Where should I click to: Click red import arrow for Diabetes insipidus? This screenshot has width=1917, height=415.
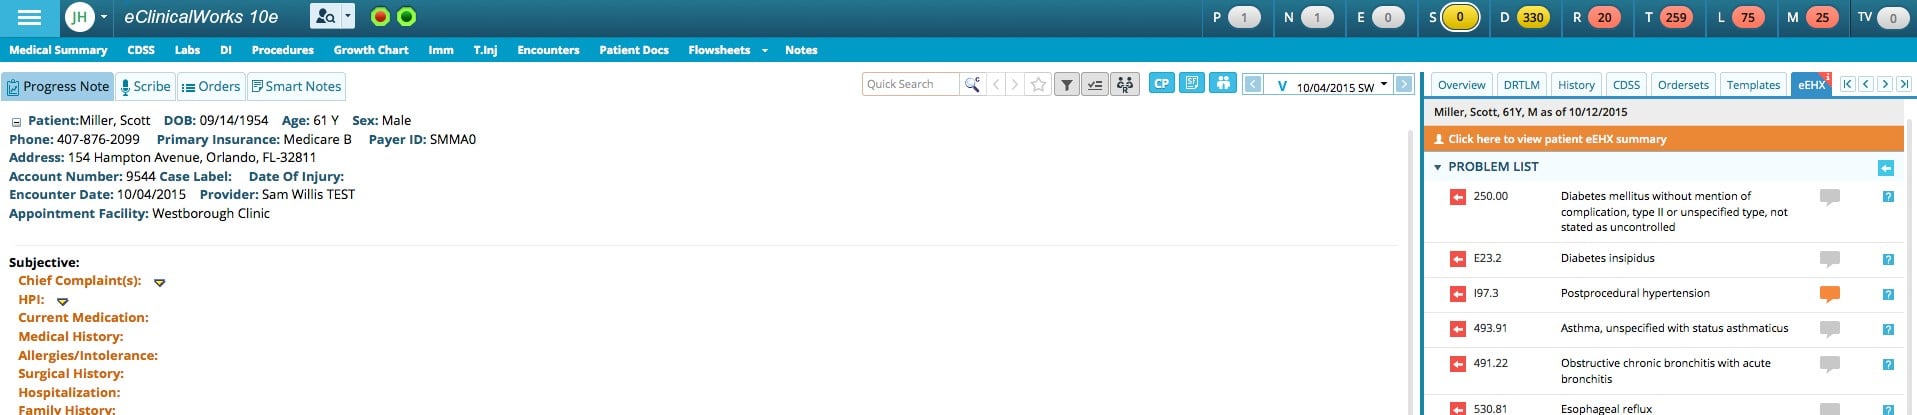click(x=1458, y=259)
